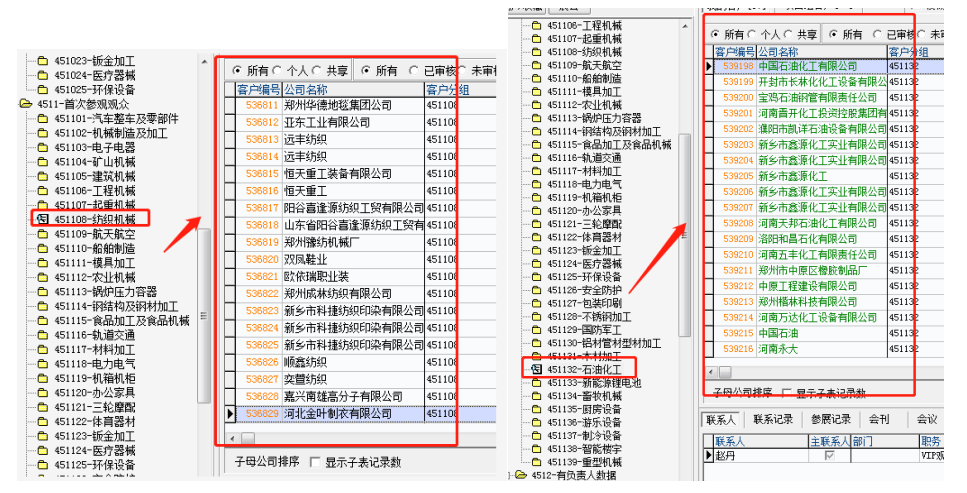Viewport: 967px width, 493px height.
Task: Click contact name 赵丹
Action: pyautogui.click(x=725, y=456)
